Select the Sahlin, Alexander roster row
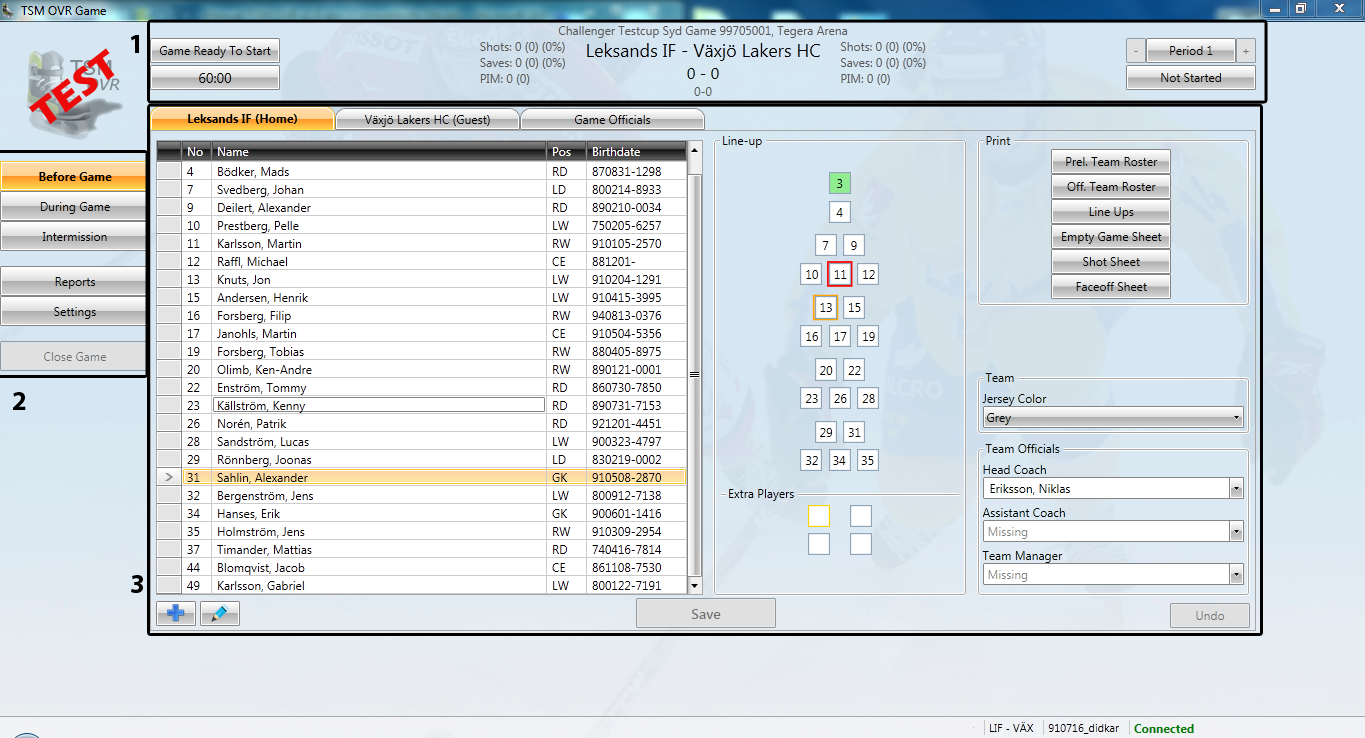The image size is (1365, 738). (x=422, y=478)
